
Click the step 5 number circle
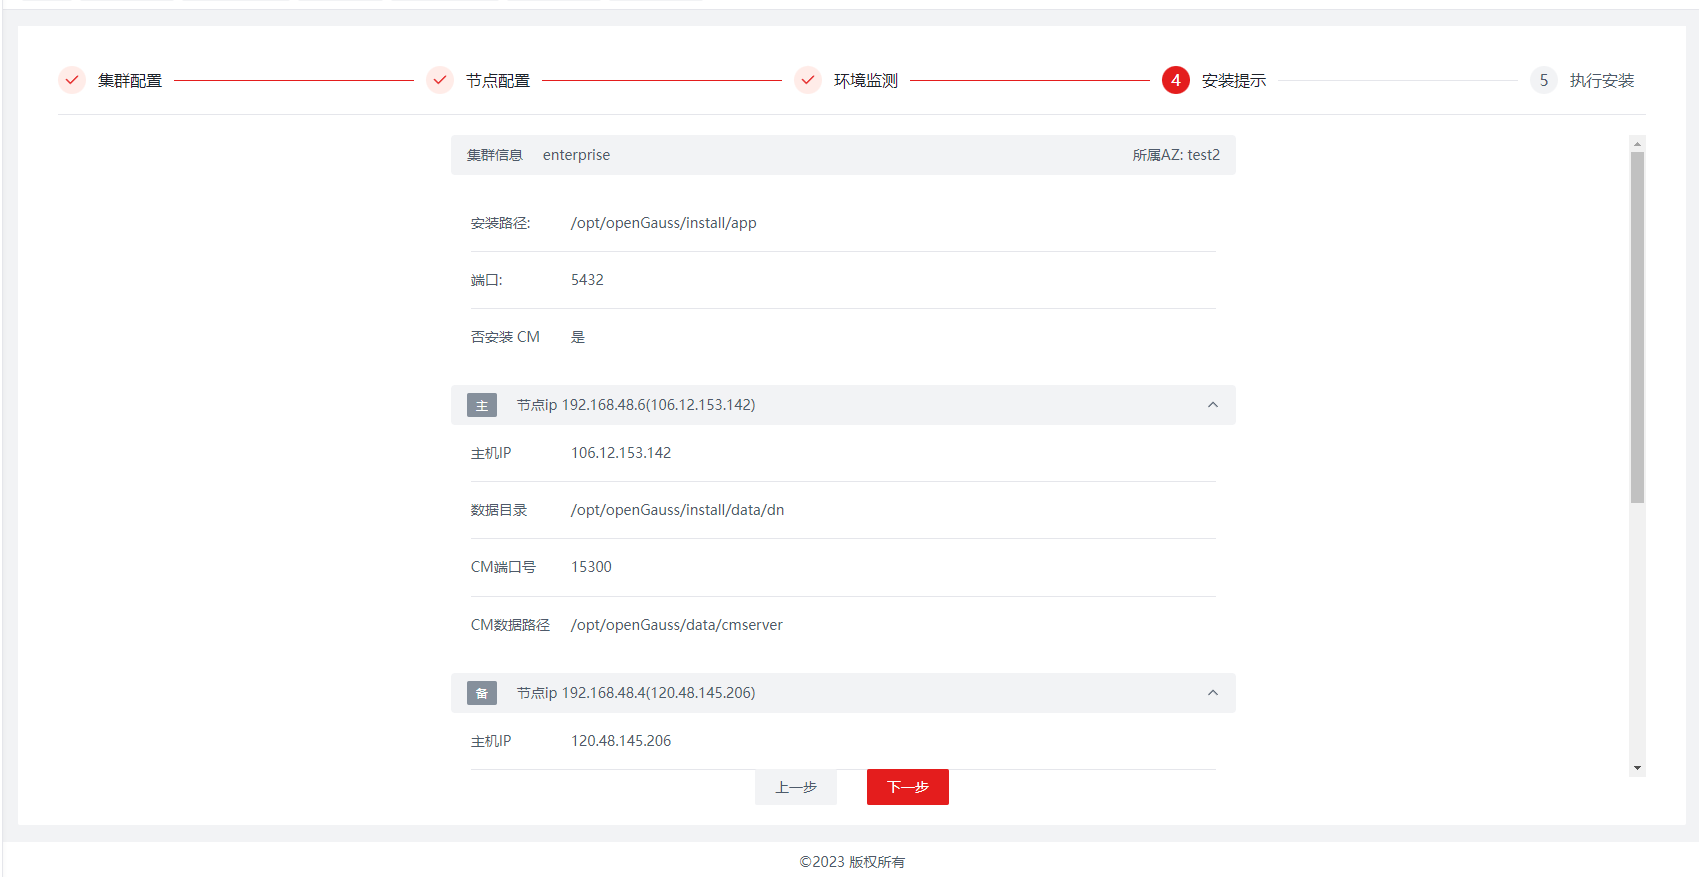point(1543,80)
